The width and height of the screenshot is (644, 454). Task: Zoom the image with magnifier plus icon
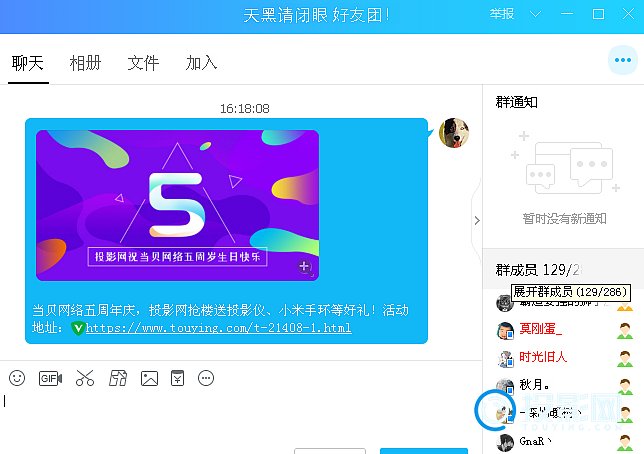pyautogui.click(x=304, y=267)
